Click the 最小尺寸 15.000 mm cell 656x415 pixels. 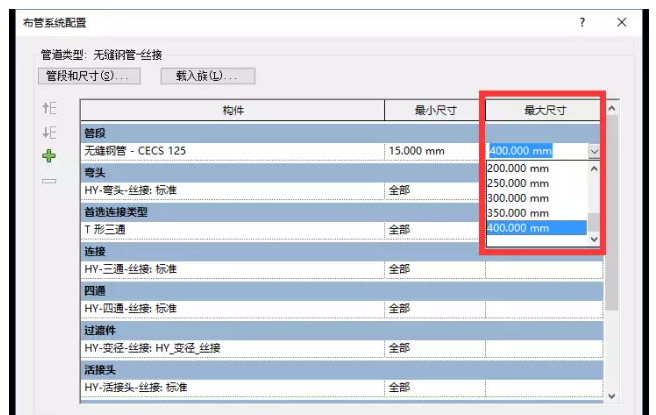(x=434, y=151)
